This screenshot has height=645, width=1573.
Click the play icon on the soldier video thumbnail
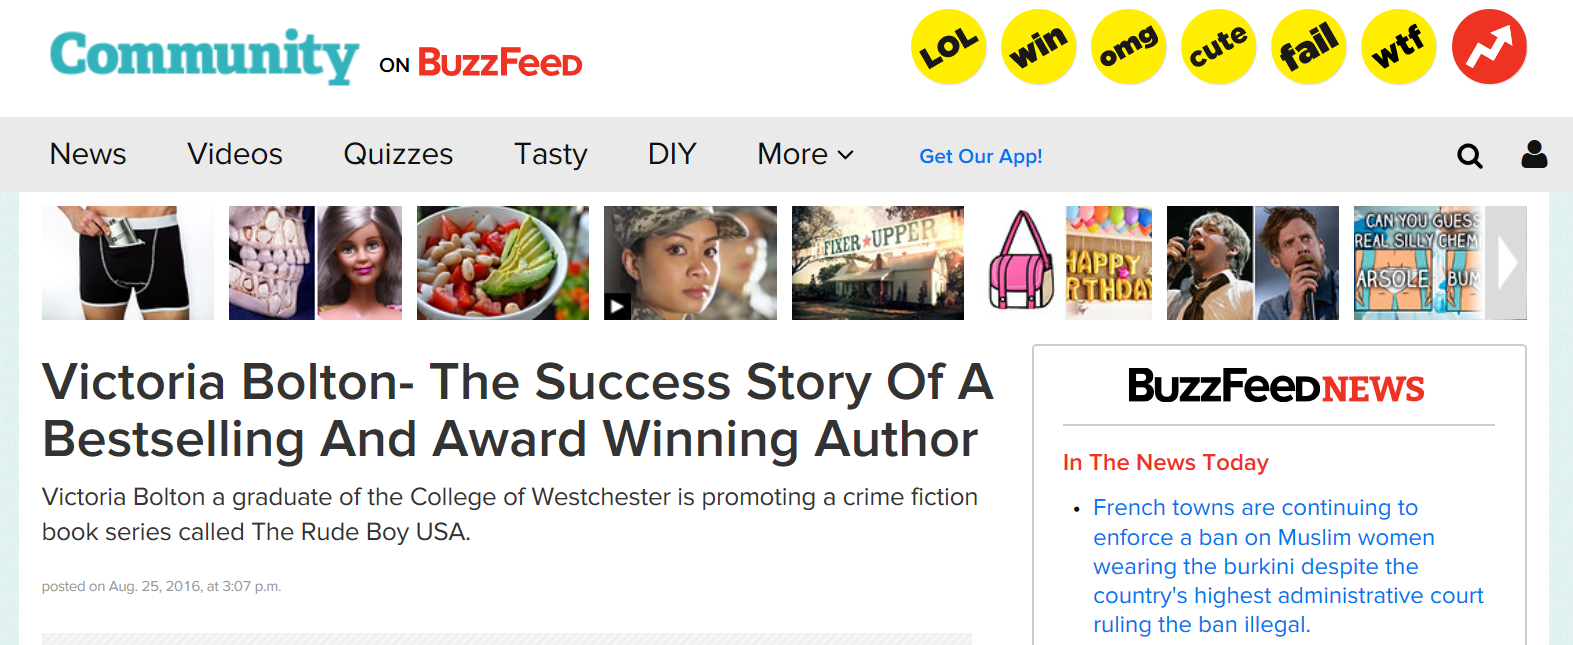[x=618, y=307]
